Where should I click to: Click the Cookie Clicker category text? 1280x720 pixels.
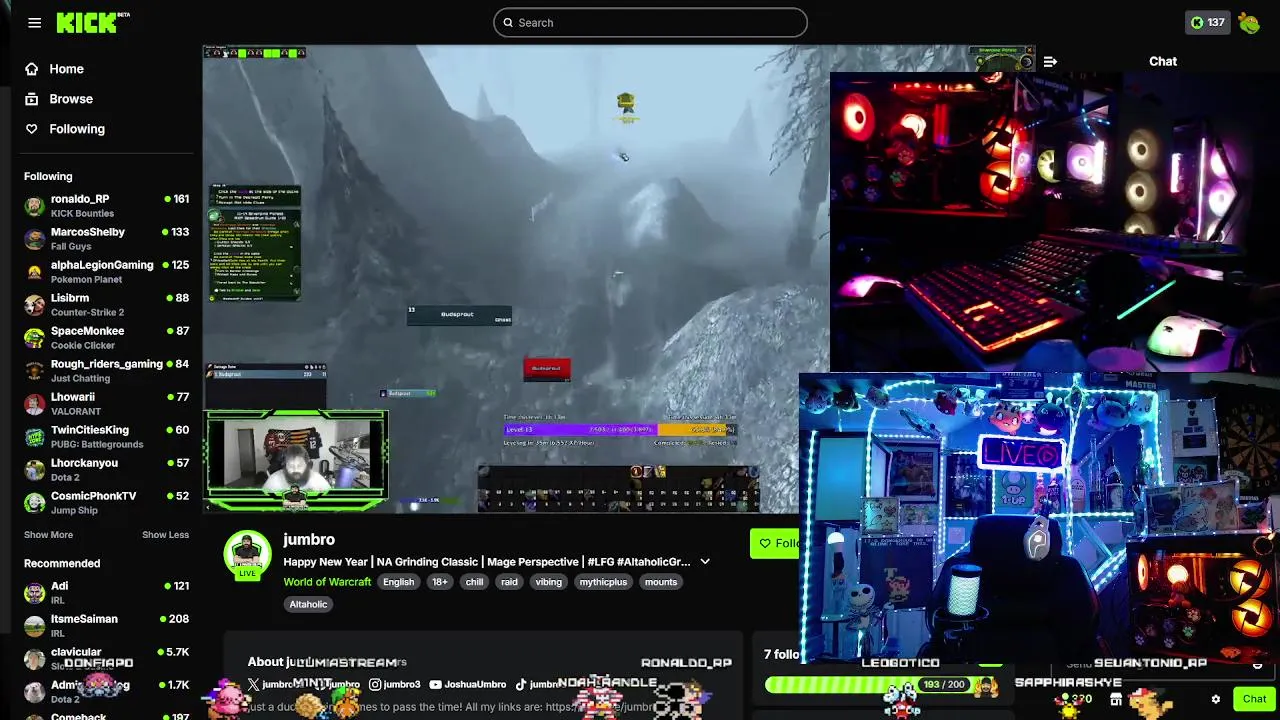(83, 346)
